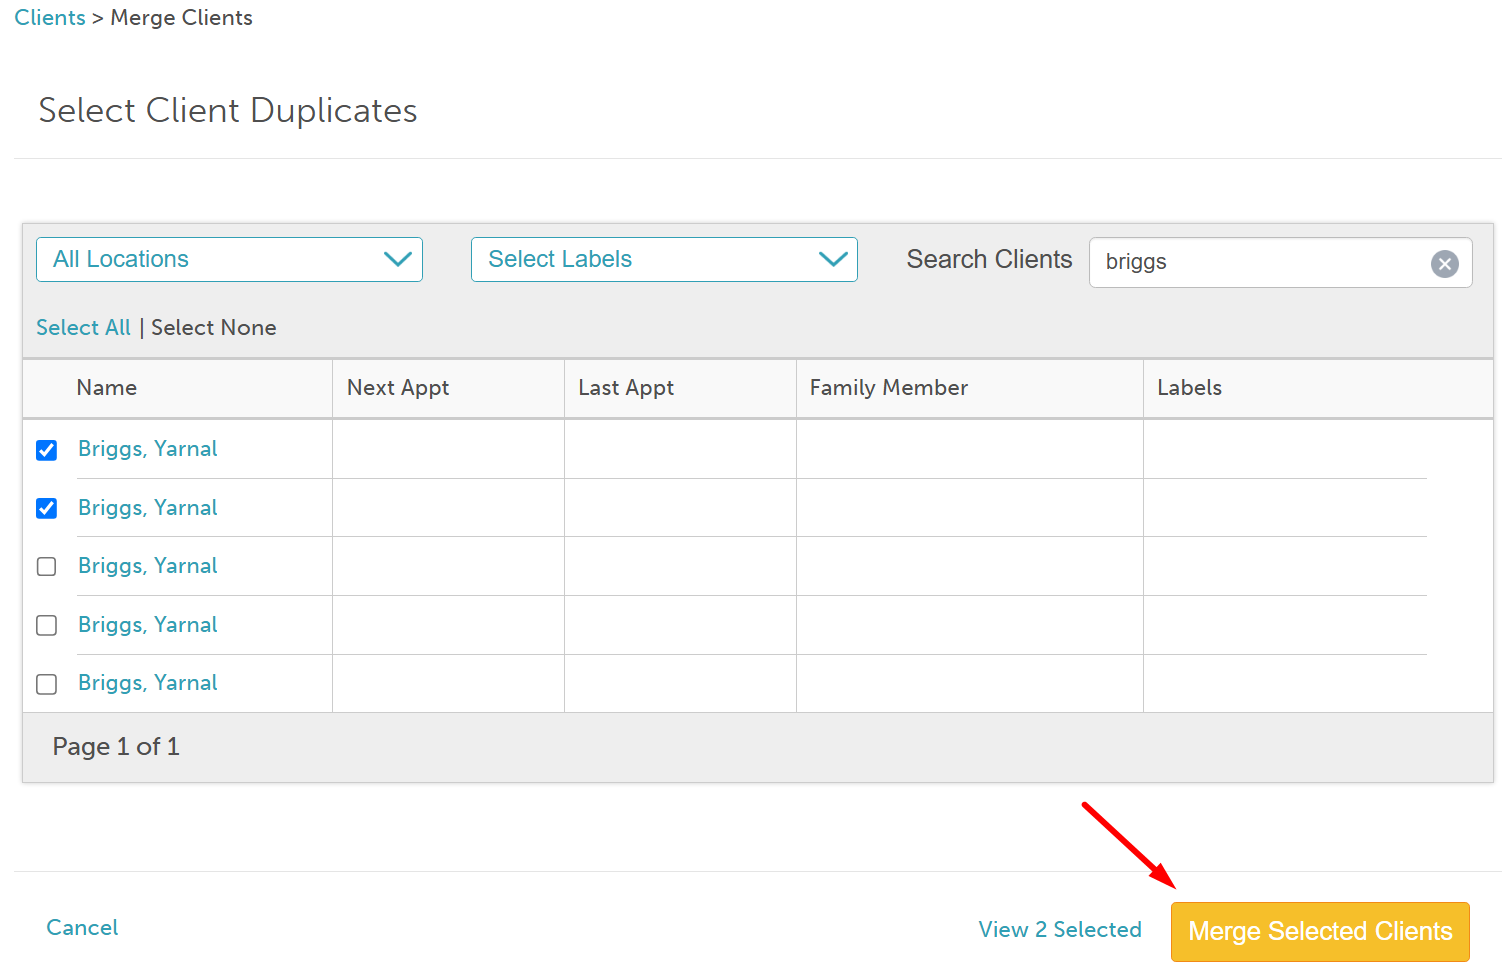Click the Labels column header
The width and height of the screenshot is (1511, 979).
click(1189, 388)
